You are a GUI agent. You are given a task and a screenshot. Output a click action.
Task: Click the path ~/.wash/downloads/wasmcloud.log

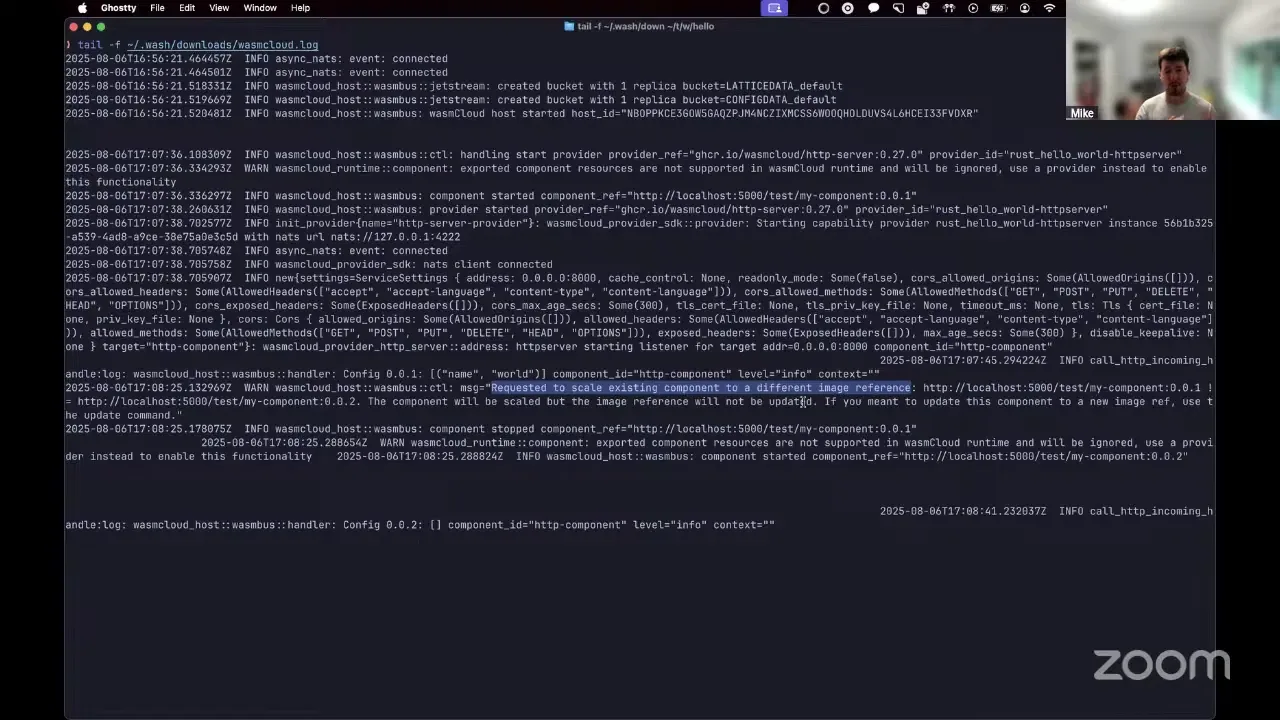point(222,45)
